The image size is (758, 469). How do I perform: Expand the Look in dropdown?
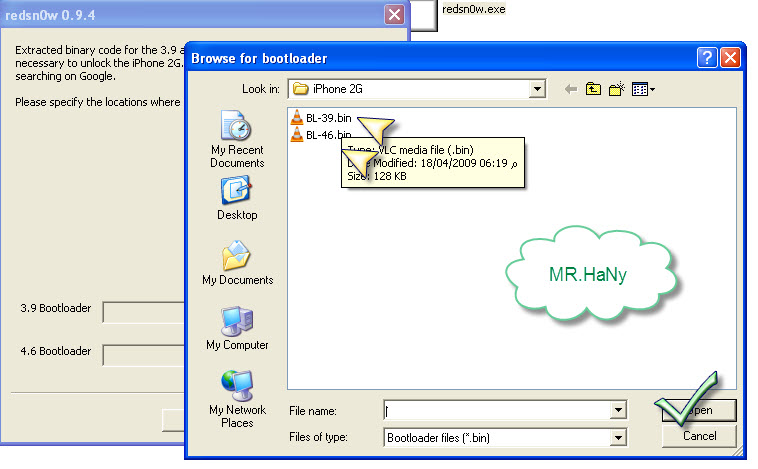pos(536,89)
